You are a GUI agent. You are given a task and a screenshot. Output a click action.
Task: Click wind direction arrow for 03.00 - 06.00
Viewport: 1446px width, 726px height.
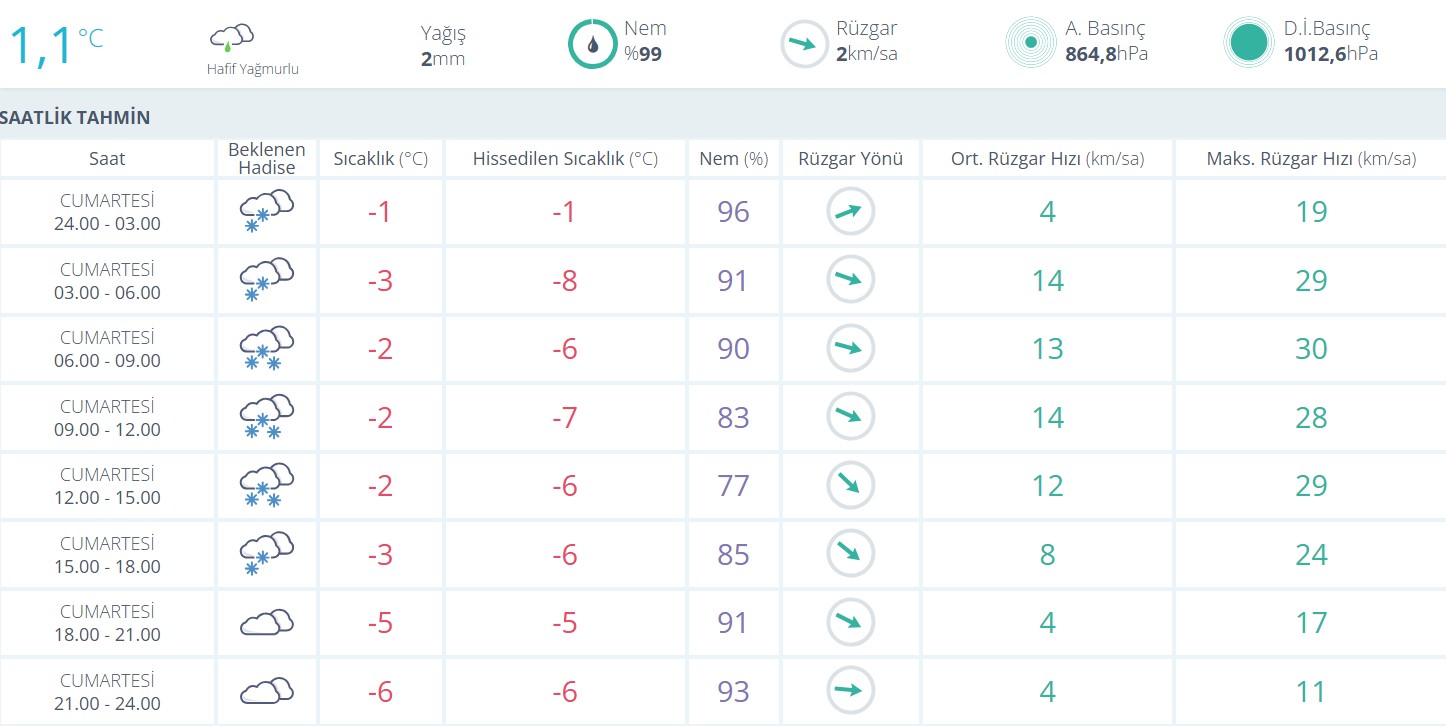(850, 280)
